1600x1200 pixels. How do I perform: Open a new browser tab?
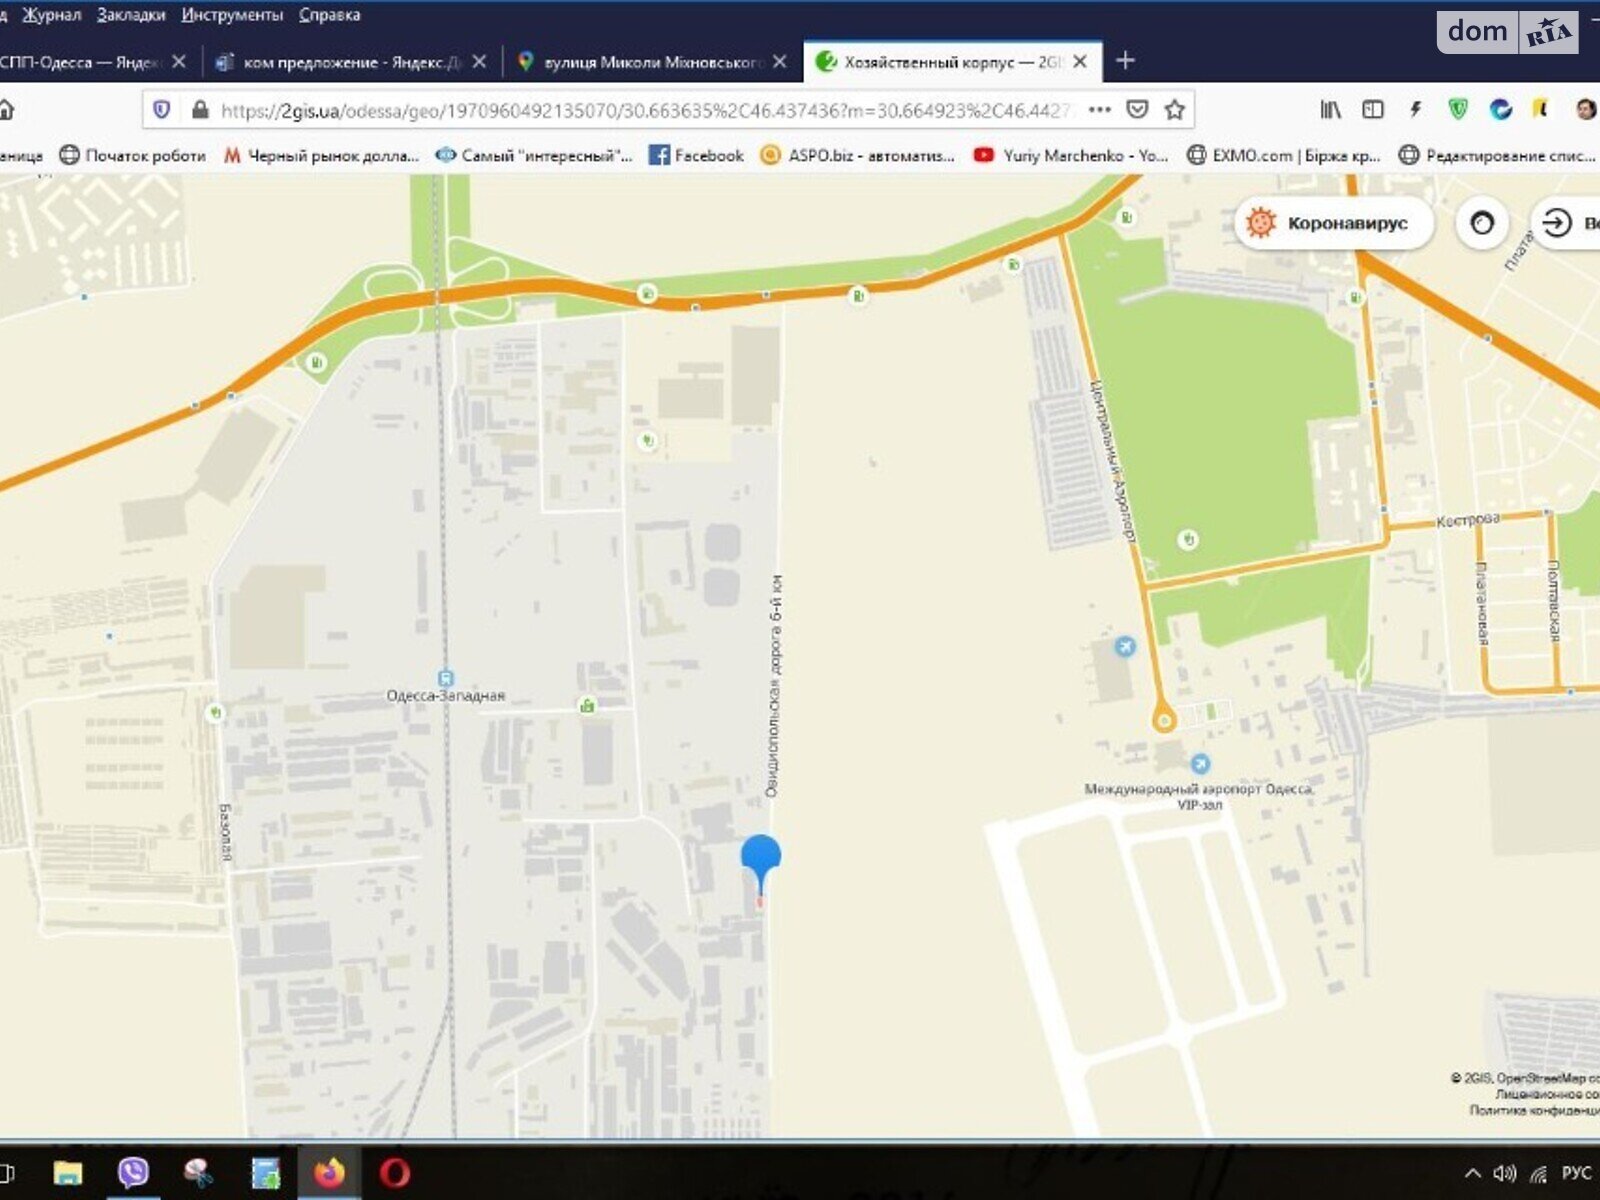tap(1125, 61)
